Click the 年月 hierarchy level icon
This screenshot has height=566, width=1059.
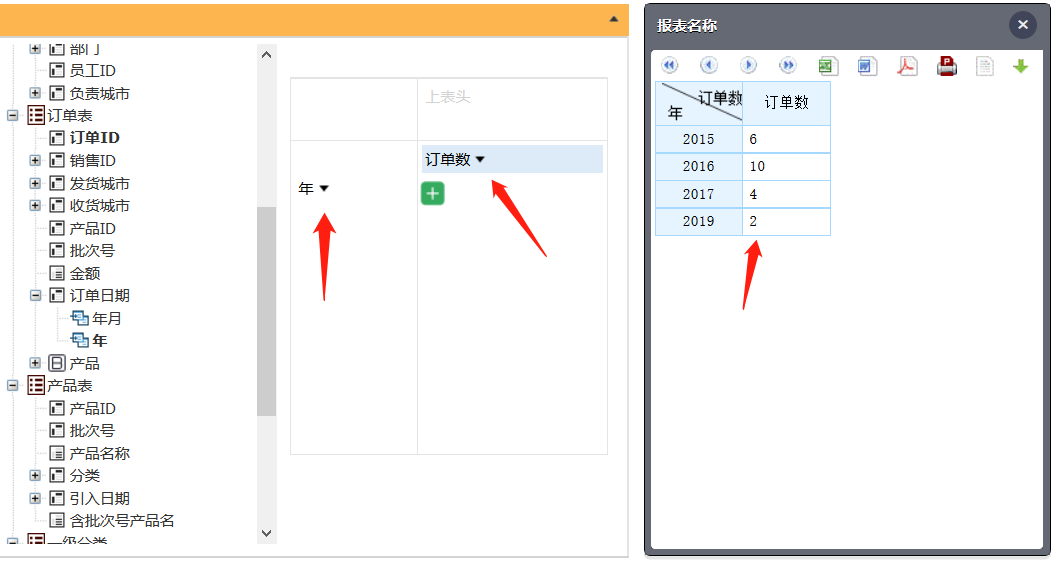[x=80, y=318]
